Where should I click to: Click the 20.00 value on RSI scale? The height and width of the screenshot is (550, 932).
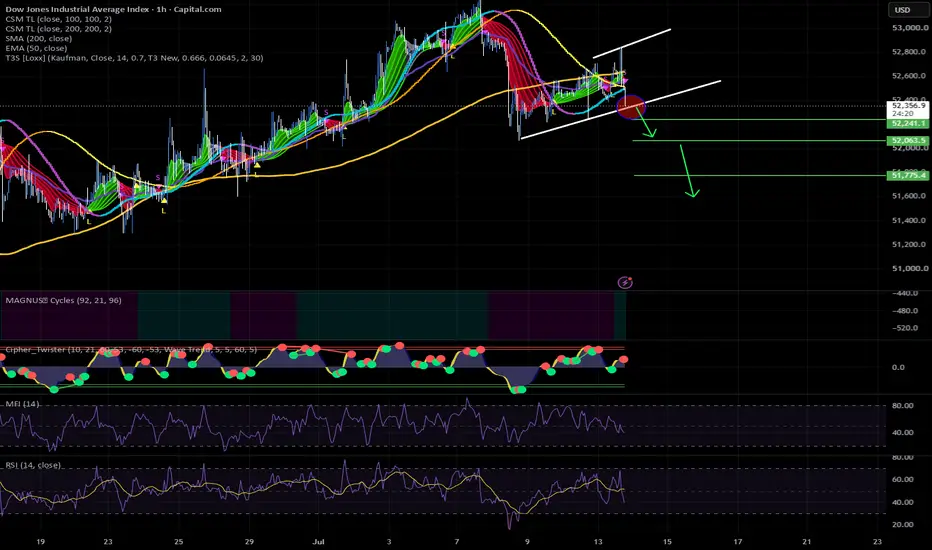(x=903, y=524)
